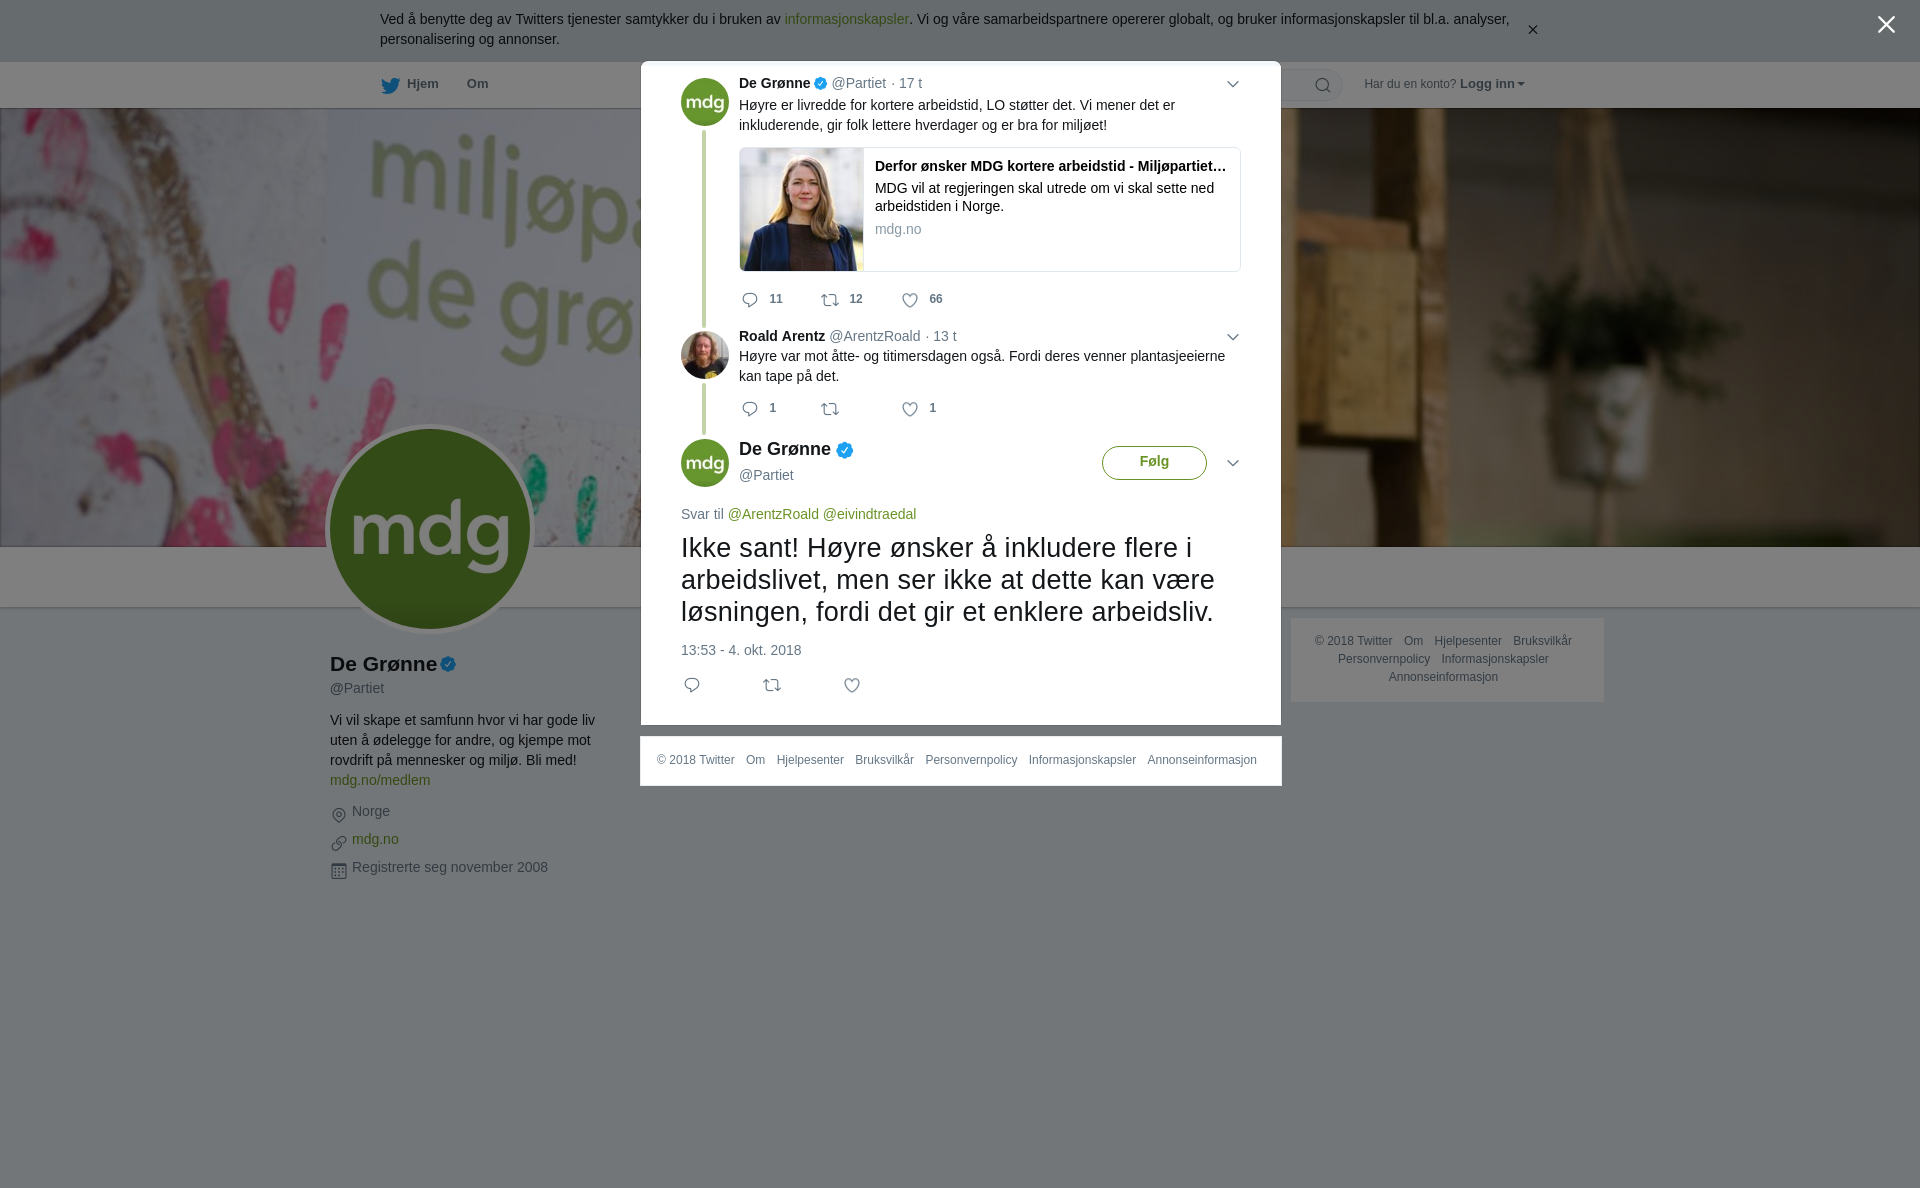This screenshot has width=1920, height=1188.
Task: Retweet the main De Grønne tweet
Action: click(x=772, y=685)
